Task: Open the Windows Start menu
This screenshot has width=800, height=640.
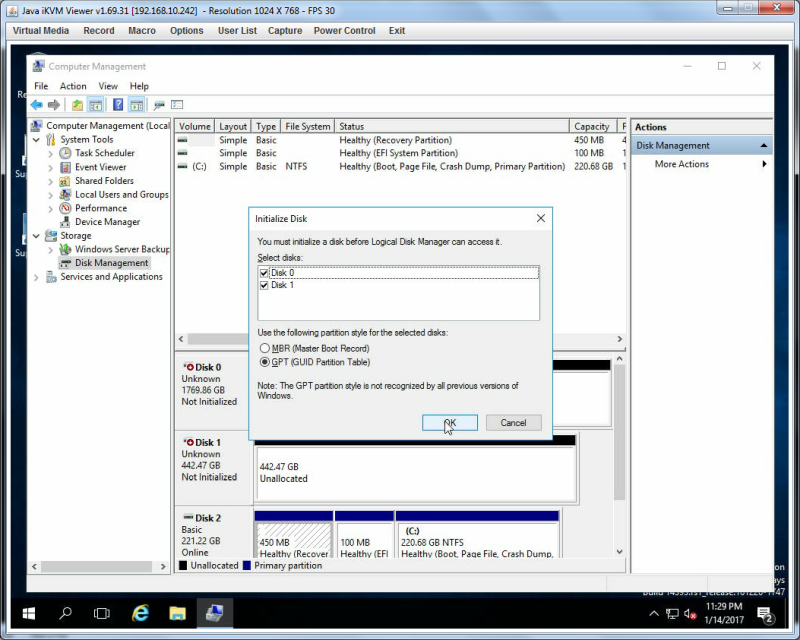Action: coord(29,613)
